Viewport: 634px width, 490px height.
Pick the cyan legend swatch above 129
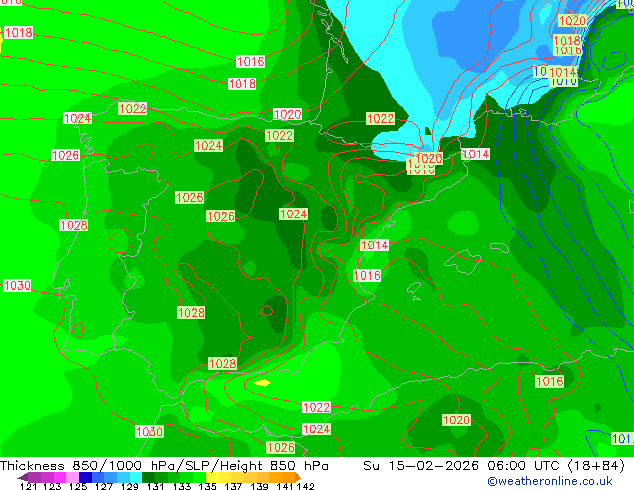(x=136, y=477)
